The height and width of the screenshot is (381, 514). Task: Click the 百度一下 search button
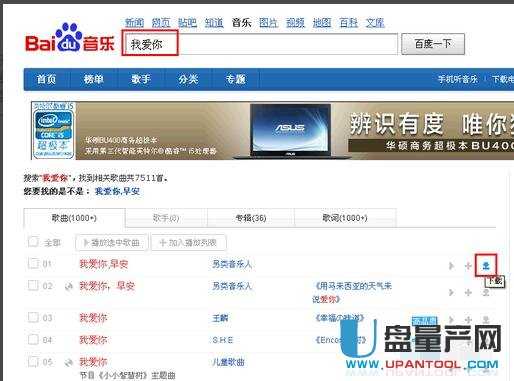(433, 44)
